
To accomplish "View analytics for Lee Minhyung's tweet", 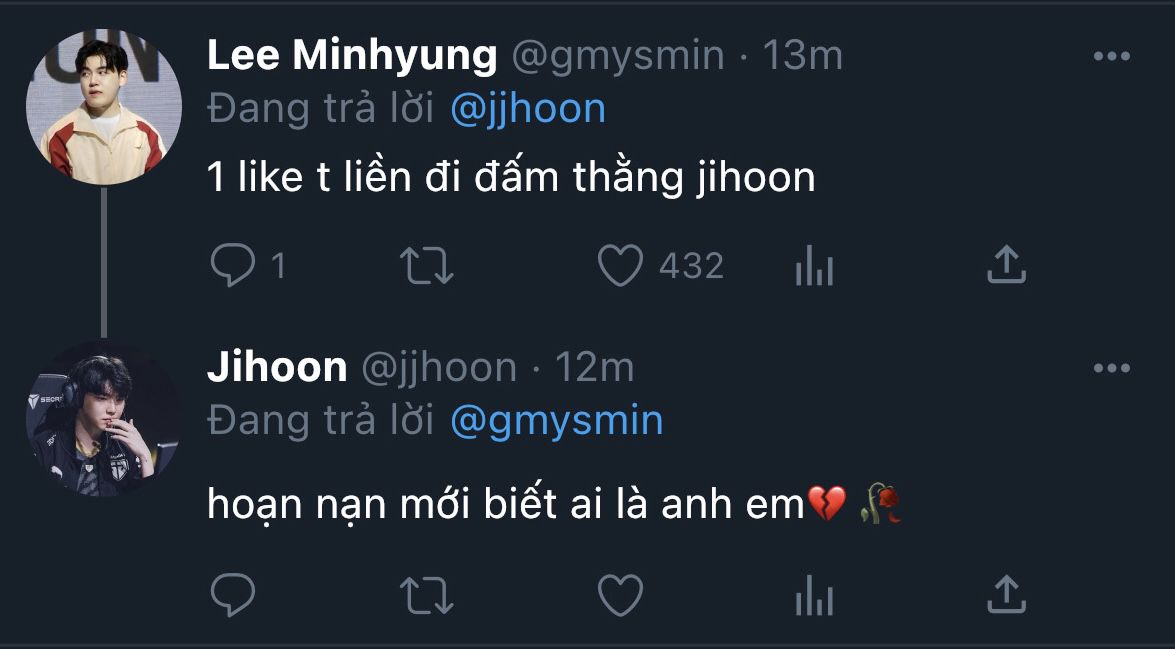I will point(813,267).
